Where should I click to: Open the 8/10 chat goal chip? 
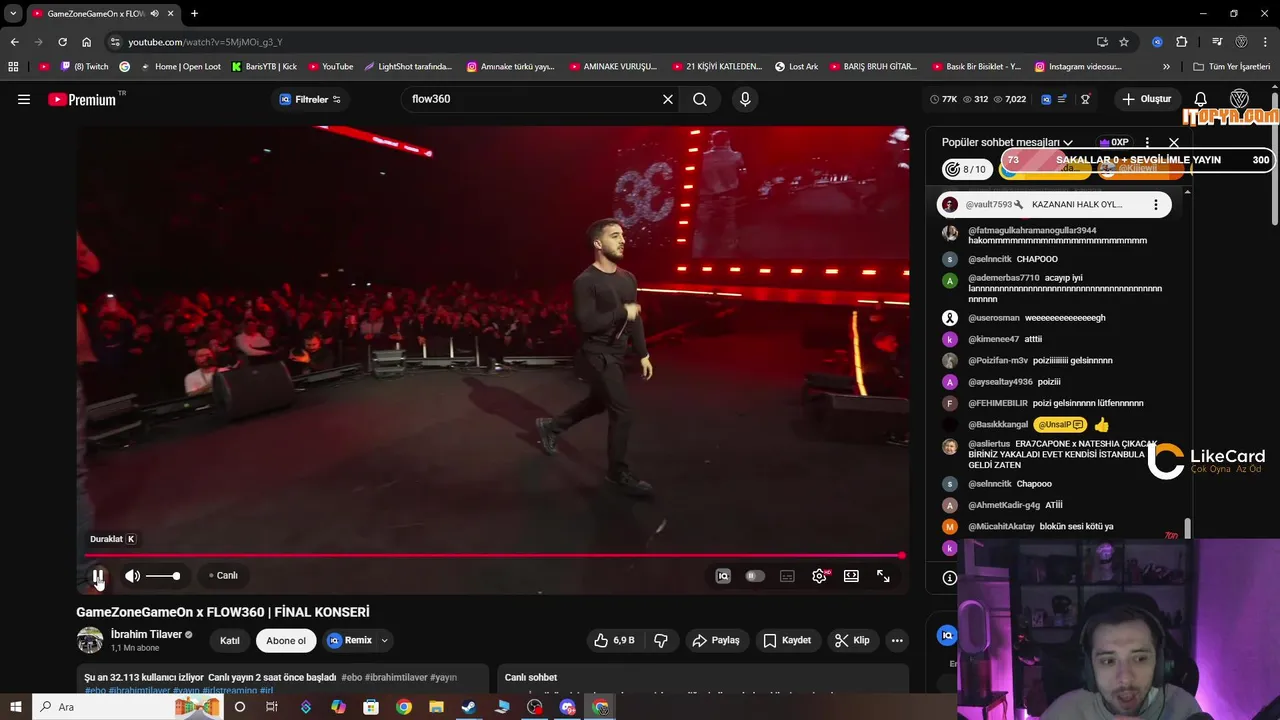click(x=968, y=169)
